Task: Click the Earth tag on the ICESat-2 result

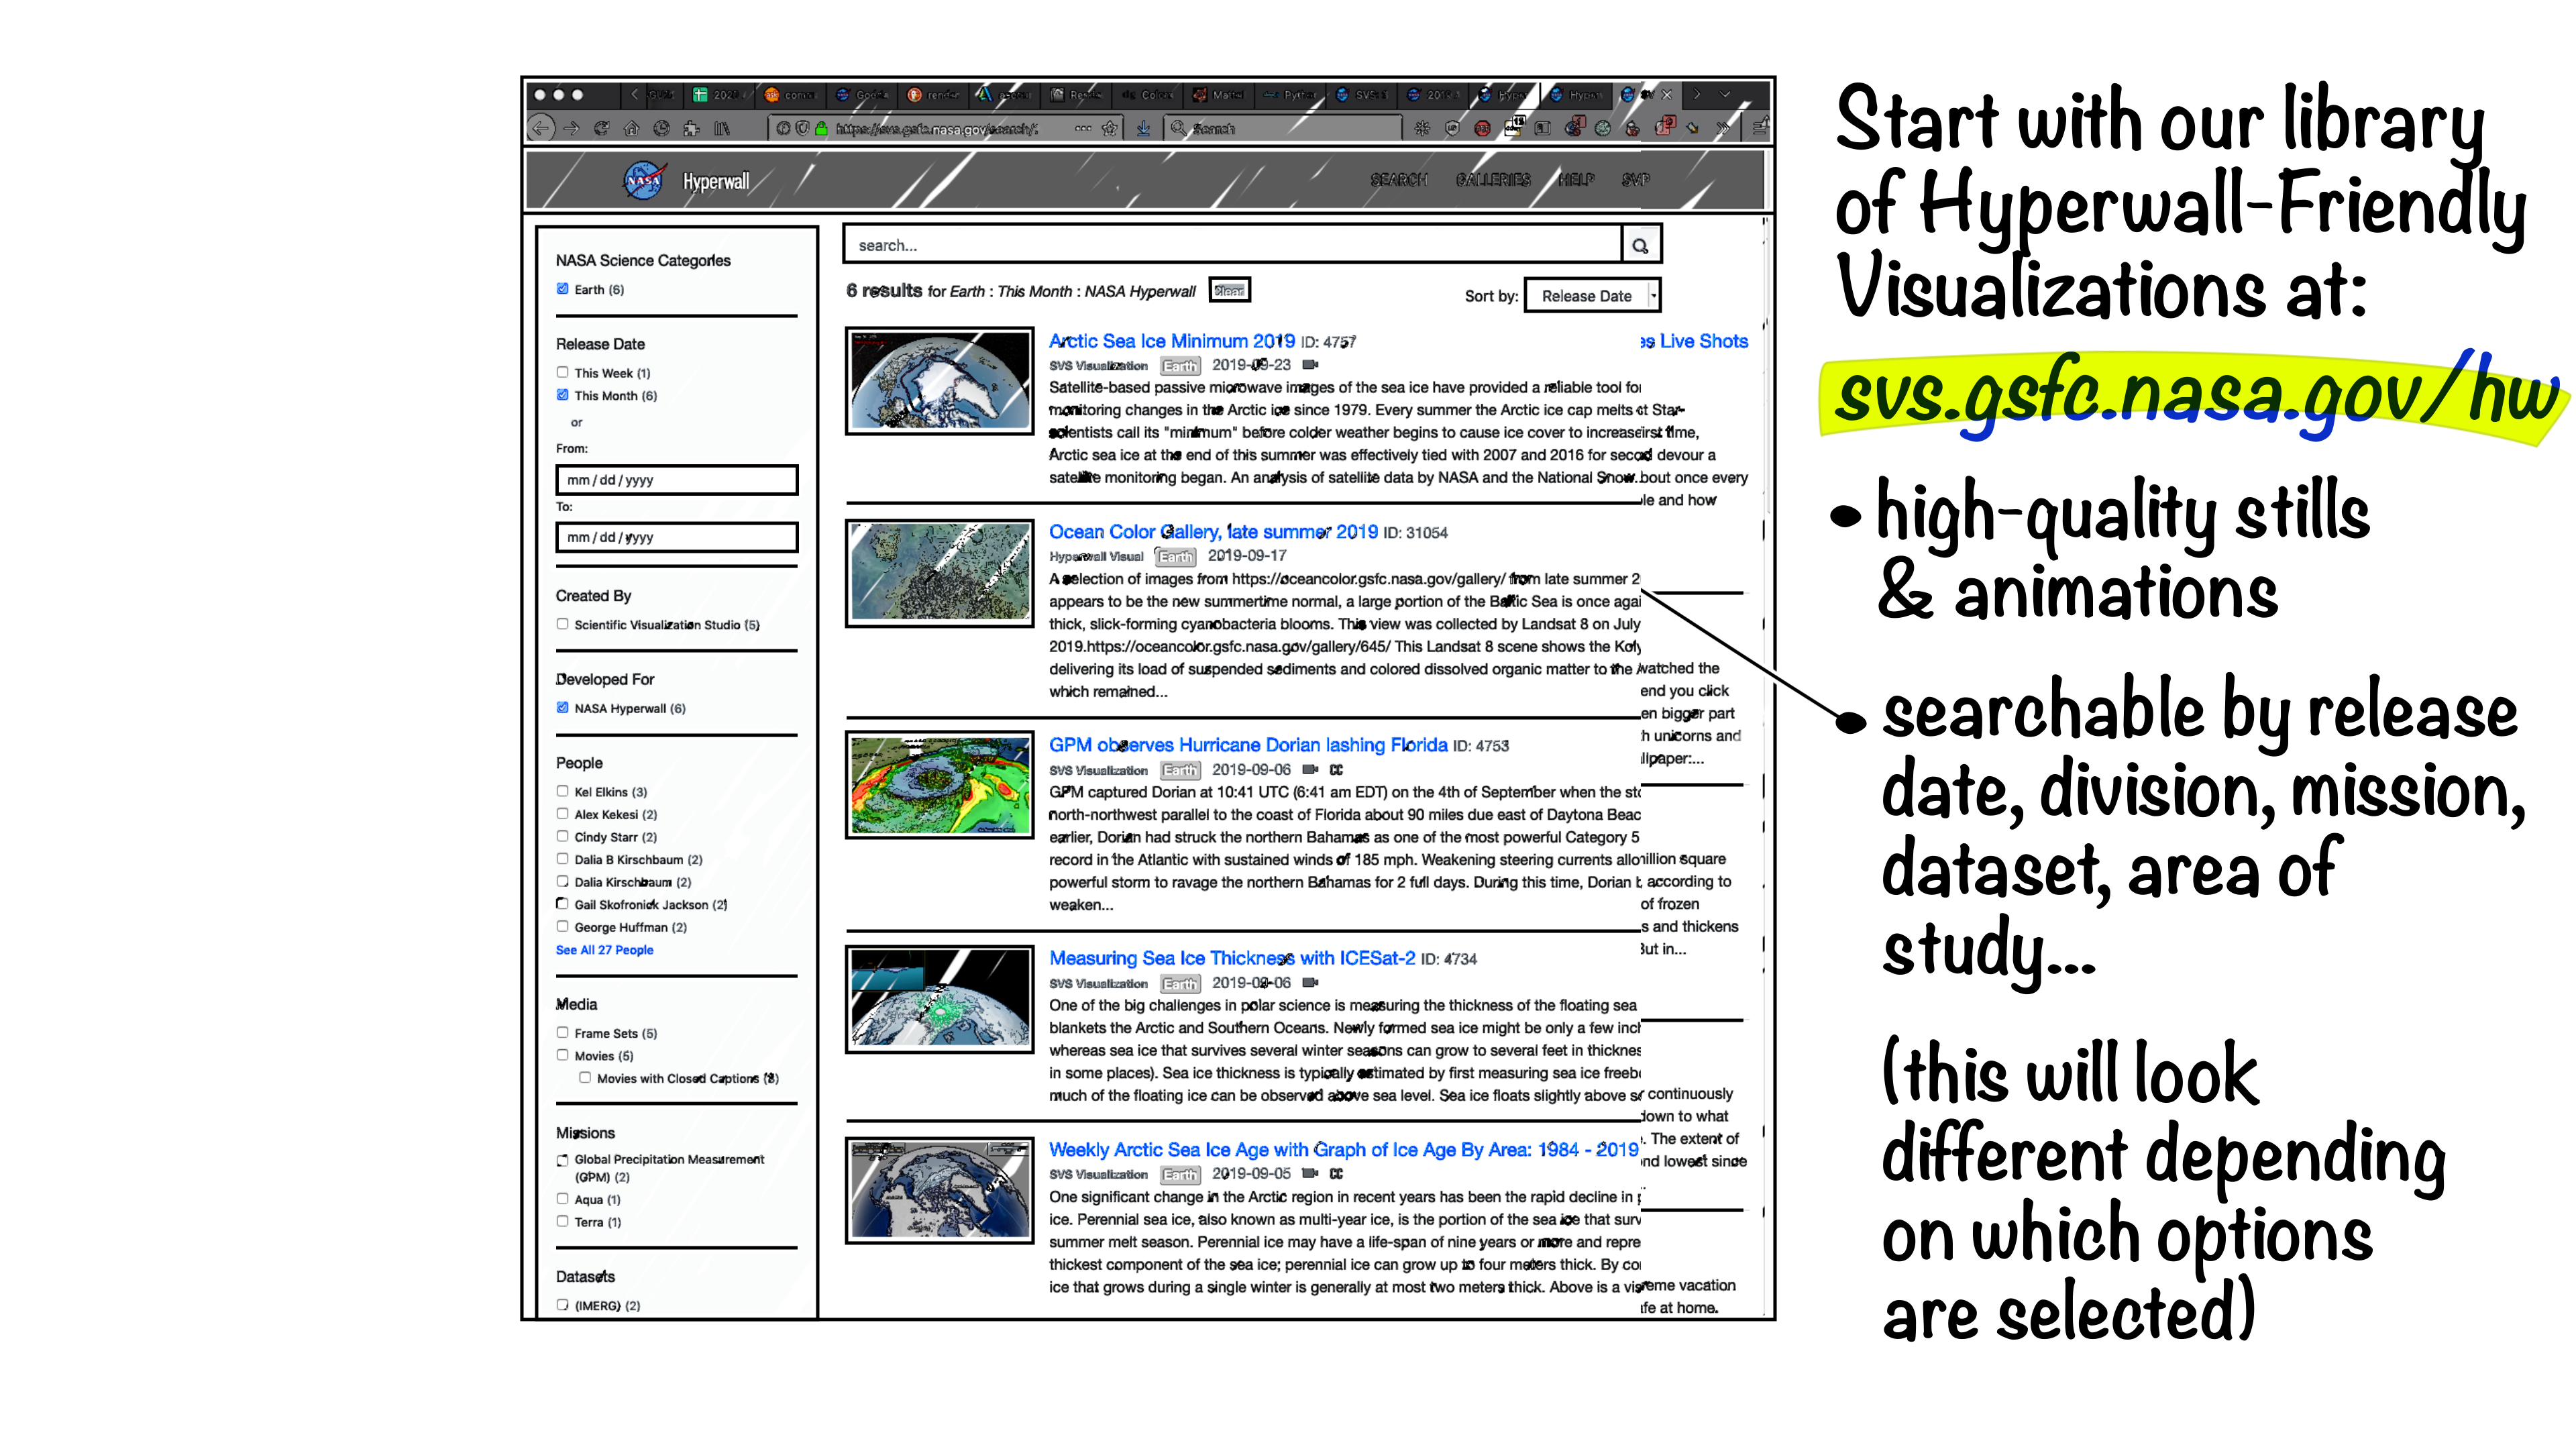Action: click(x=1180, y=983)
